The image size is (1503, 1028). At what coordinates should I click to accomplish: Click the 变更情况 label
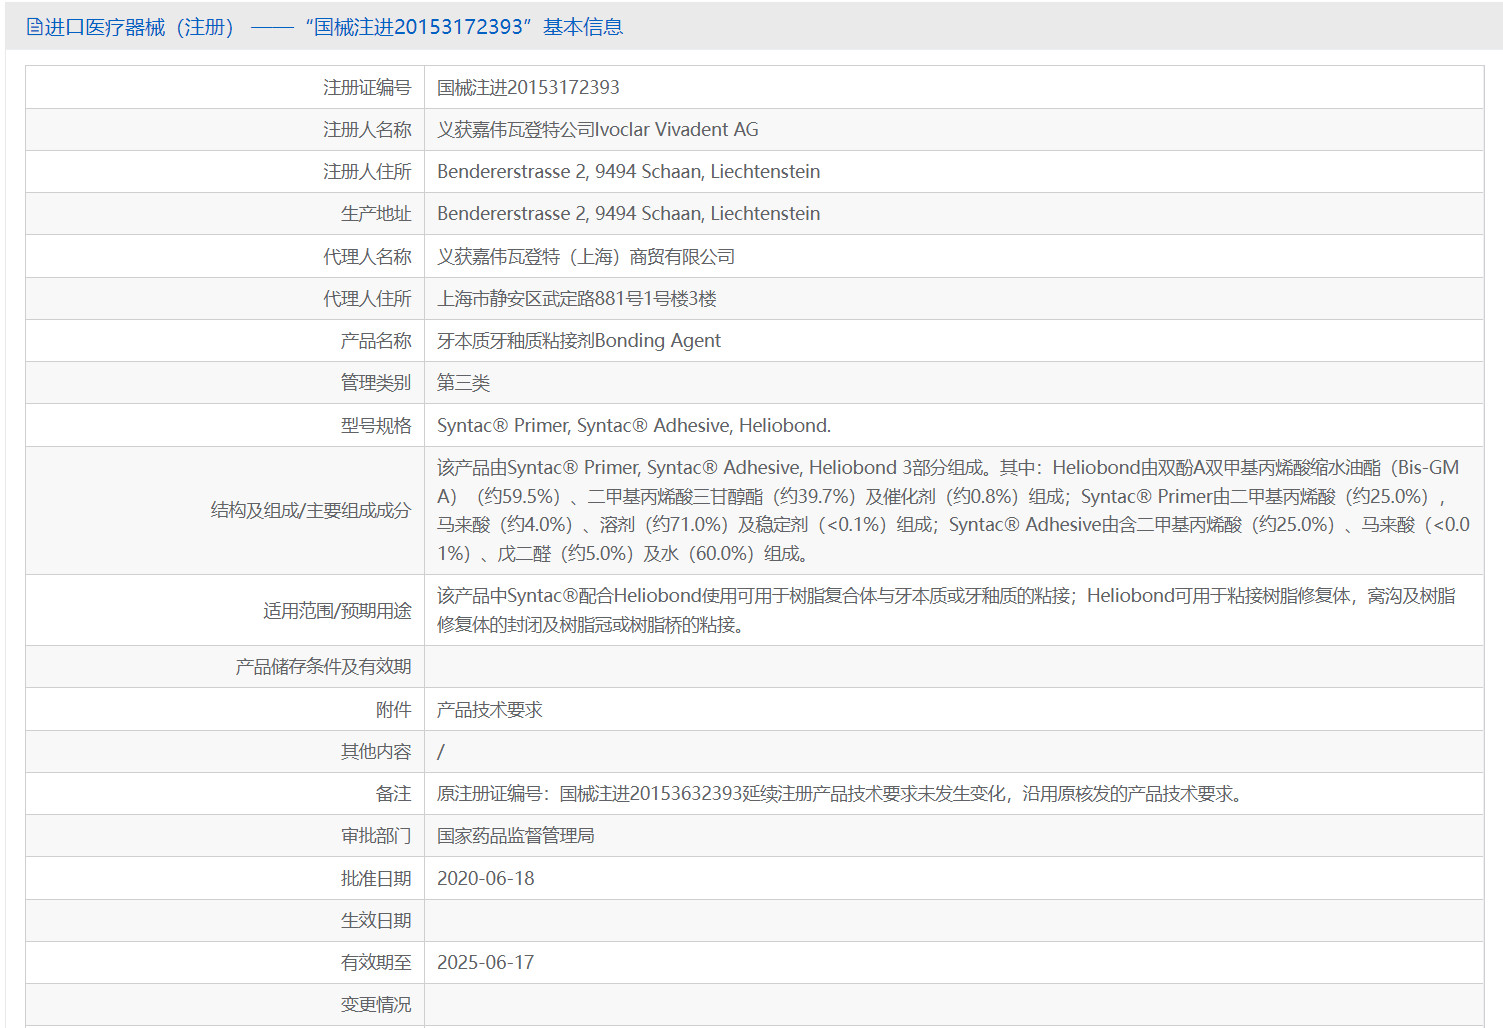[x=376, y=1005]
